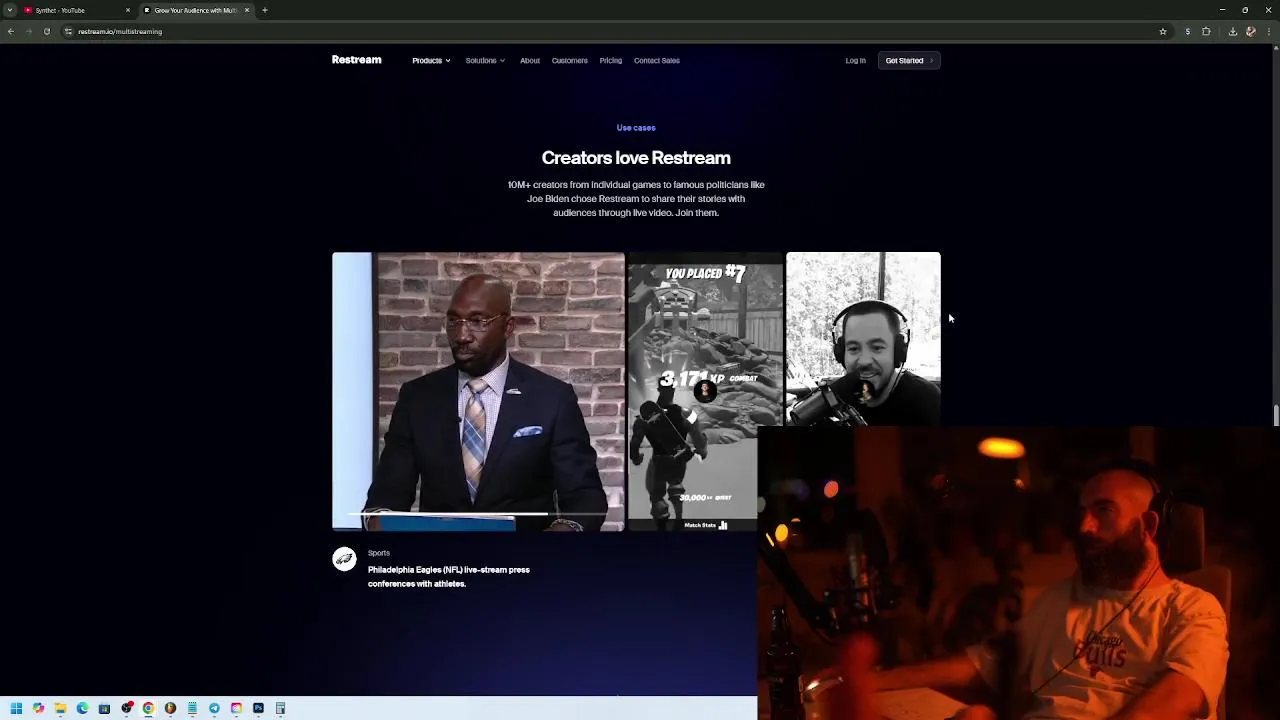The width and height of the screenshot is (1280, 720).
Task: Open the About page
Action: 530,60
